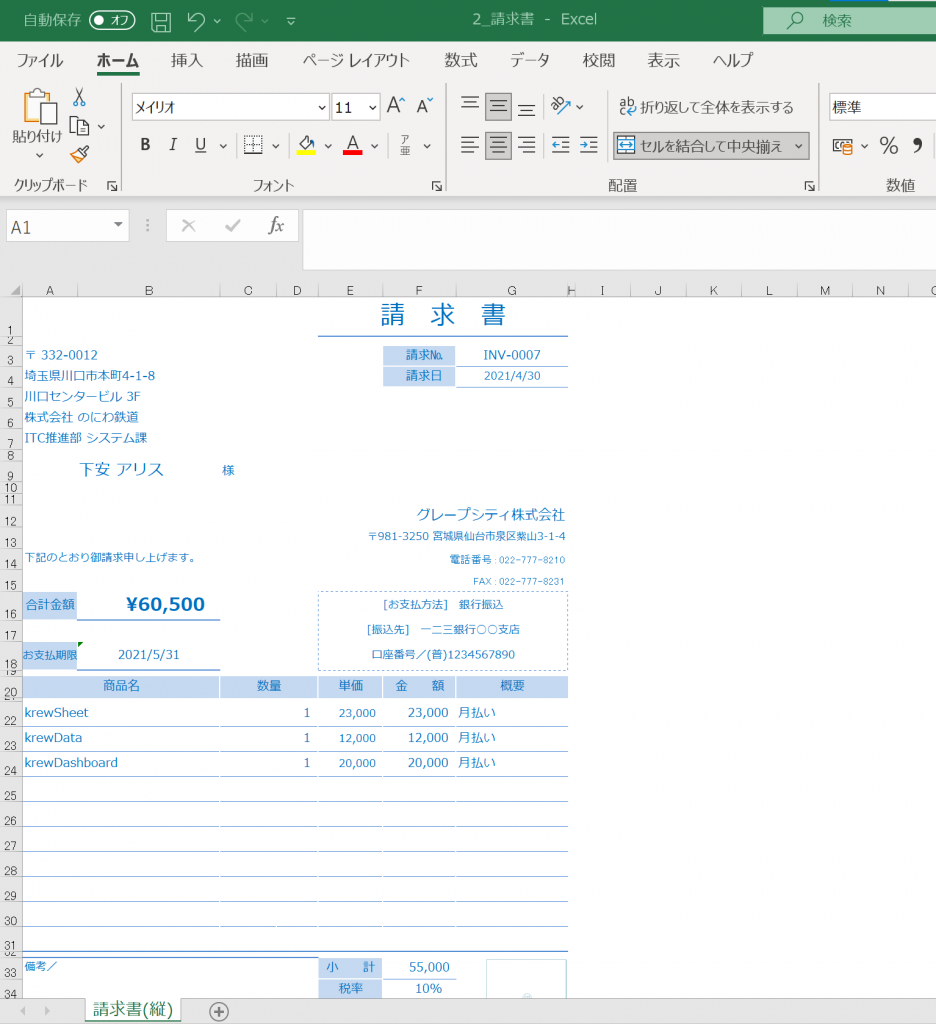Image resolution: width=936 pixels, height=1024 pixels.
Task: Select the Format Painter brush icon
Action: 79,153
